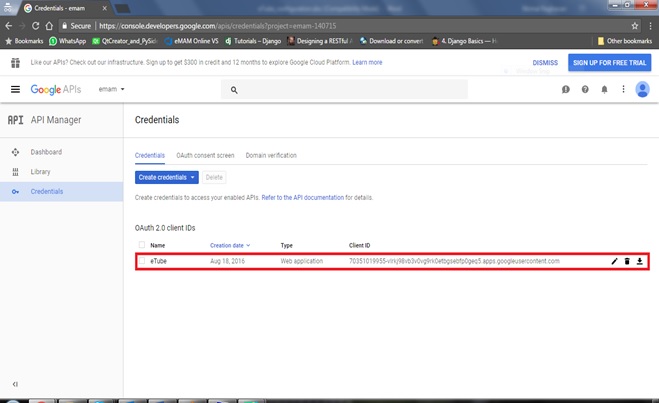
Task: Follow the Refer to the API documentation link
Action: (x=303, y=198)
